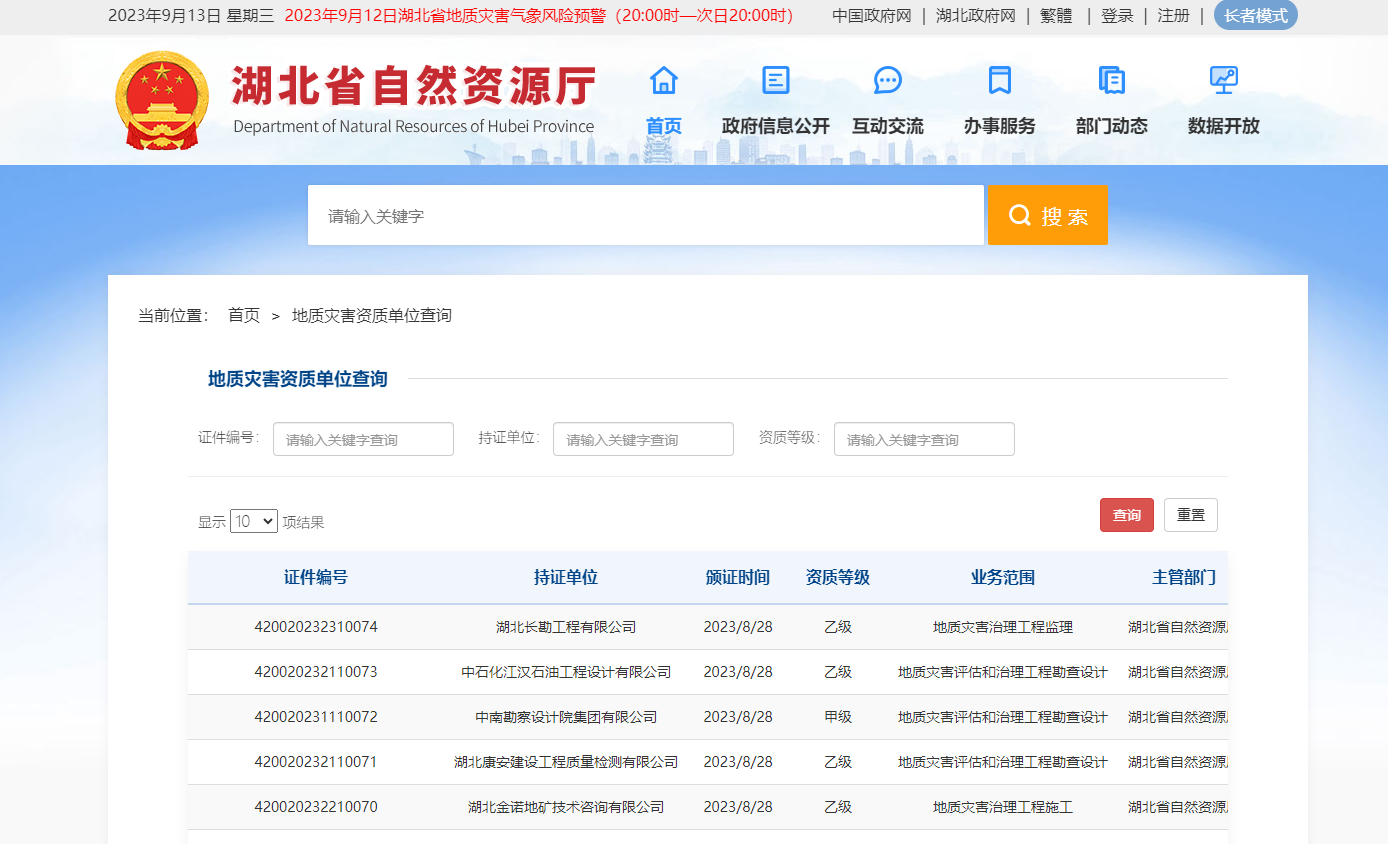The height and width of the screenshot is (844, 1388).
Task: Click the 部门动态 pages icon
Action: (x=1111, y=80)
